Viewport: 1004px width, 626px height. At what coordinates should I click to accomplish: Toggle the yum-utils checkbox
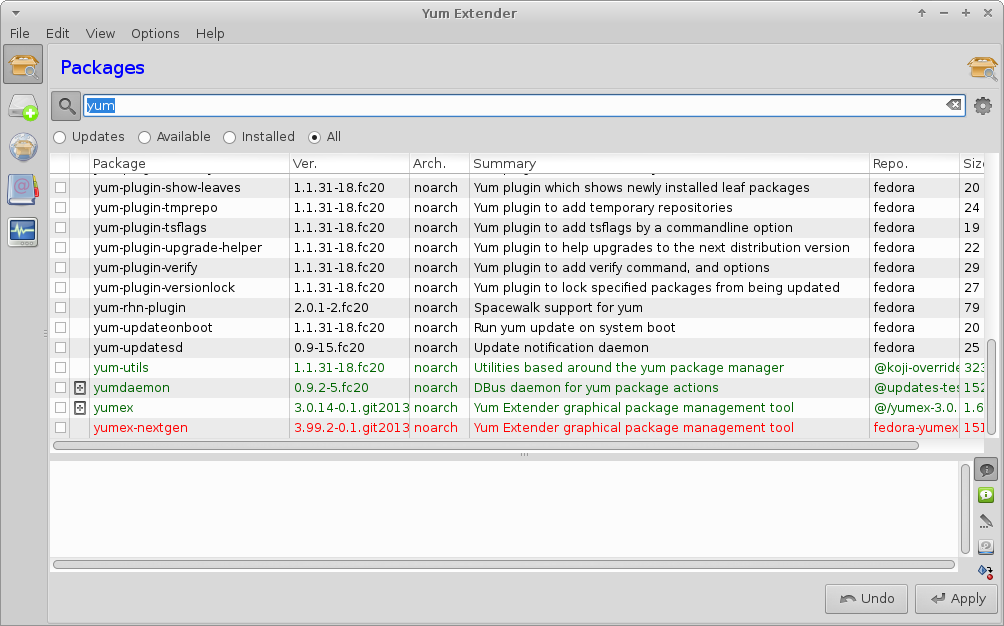click(60, 367)
